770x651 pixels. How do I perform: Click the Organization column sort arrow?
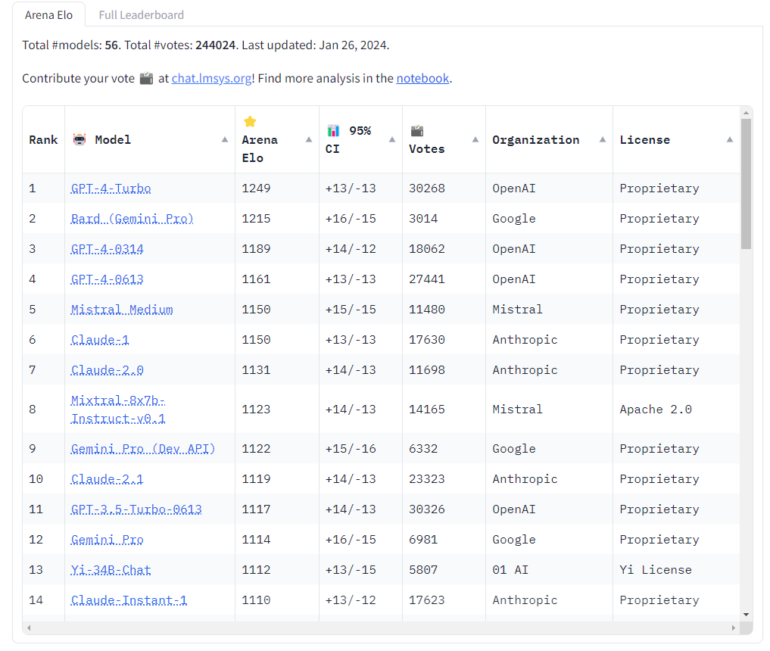[602, 140]
